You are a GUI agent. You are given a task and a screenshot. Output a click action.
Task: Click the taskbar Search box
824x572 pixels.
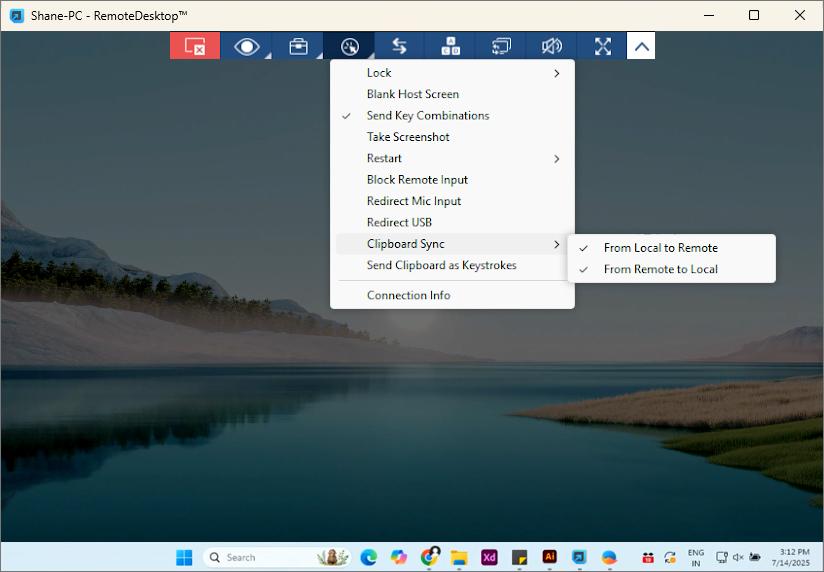(x=260, y=557)
